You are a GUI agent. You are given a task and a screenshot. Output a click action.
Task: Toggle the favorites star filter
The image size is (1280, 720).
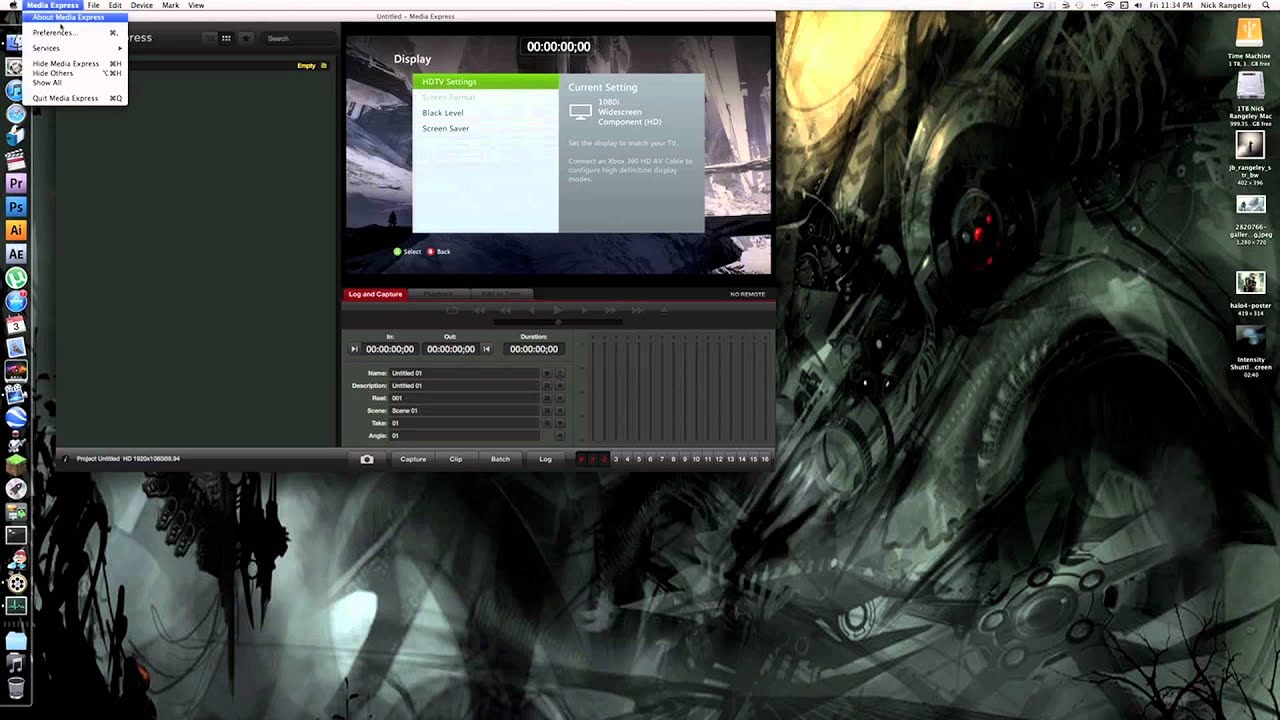pos(244,38)
